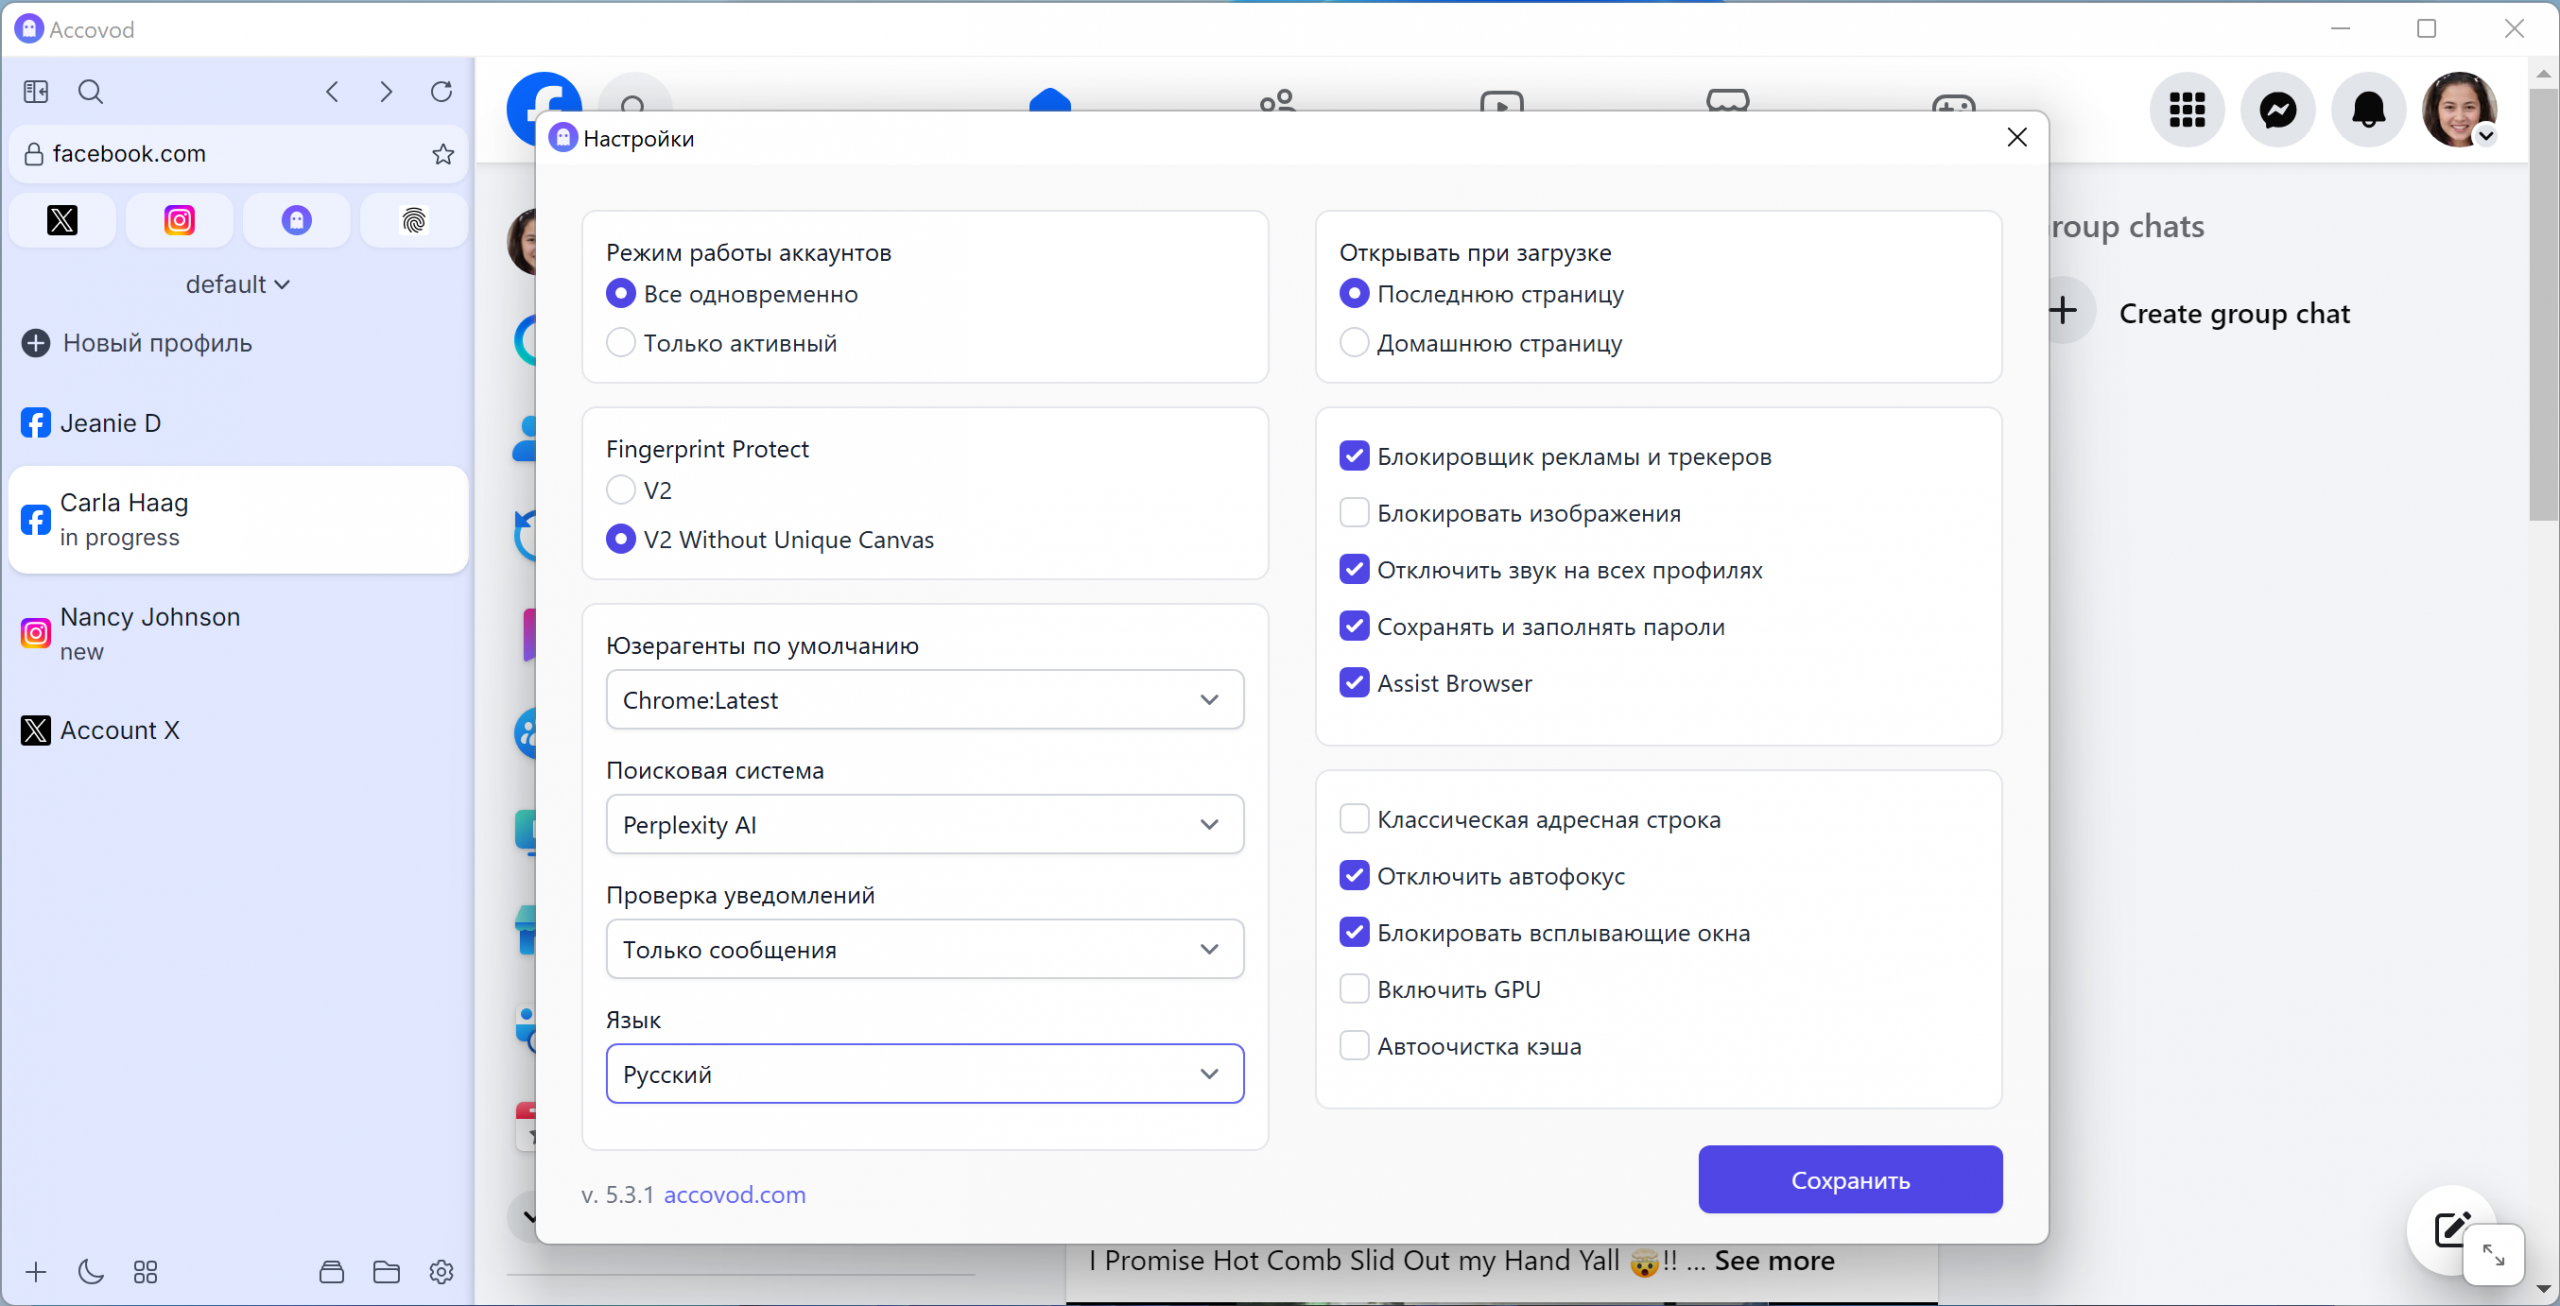Switch to dark mode with the moon icon
The width and height of the screenshot is (2560, 1306).
(x=91, y=1272)
